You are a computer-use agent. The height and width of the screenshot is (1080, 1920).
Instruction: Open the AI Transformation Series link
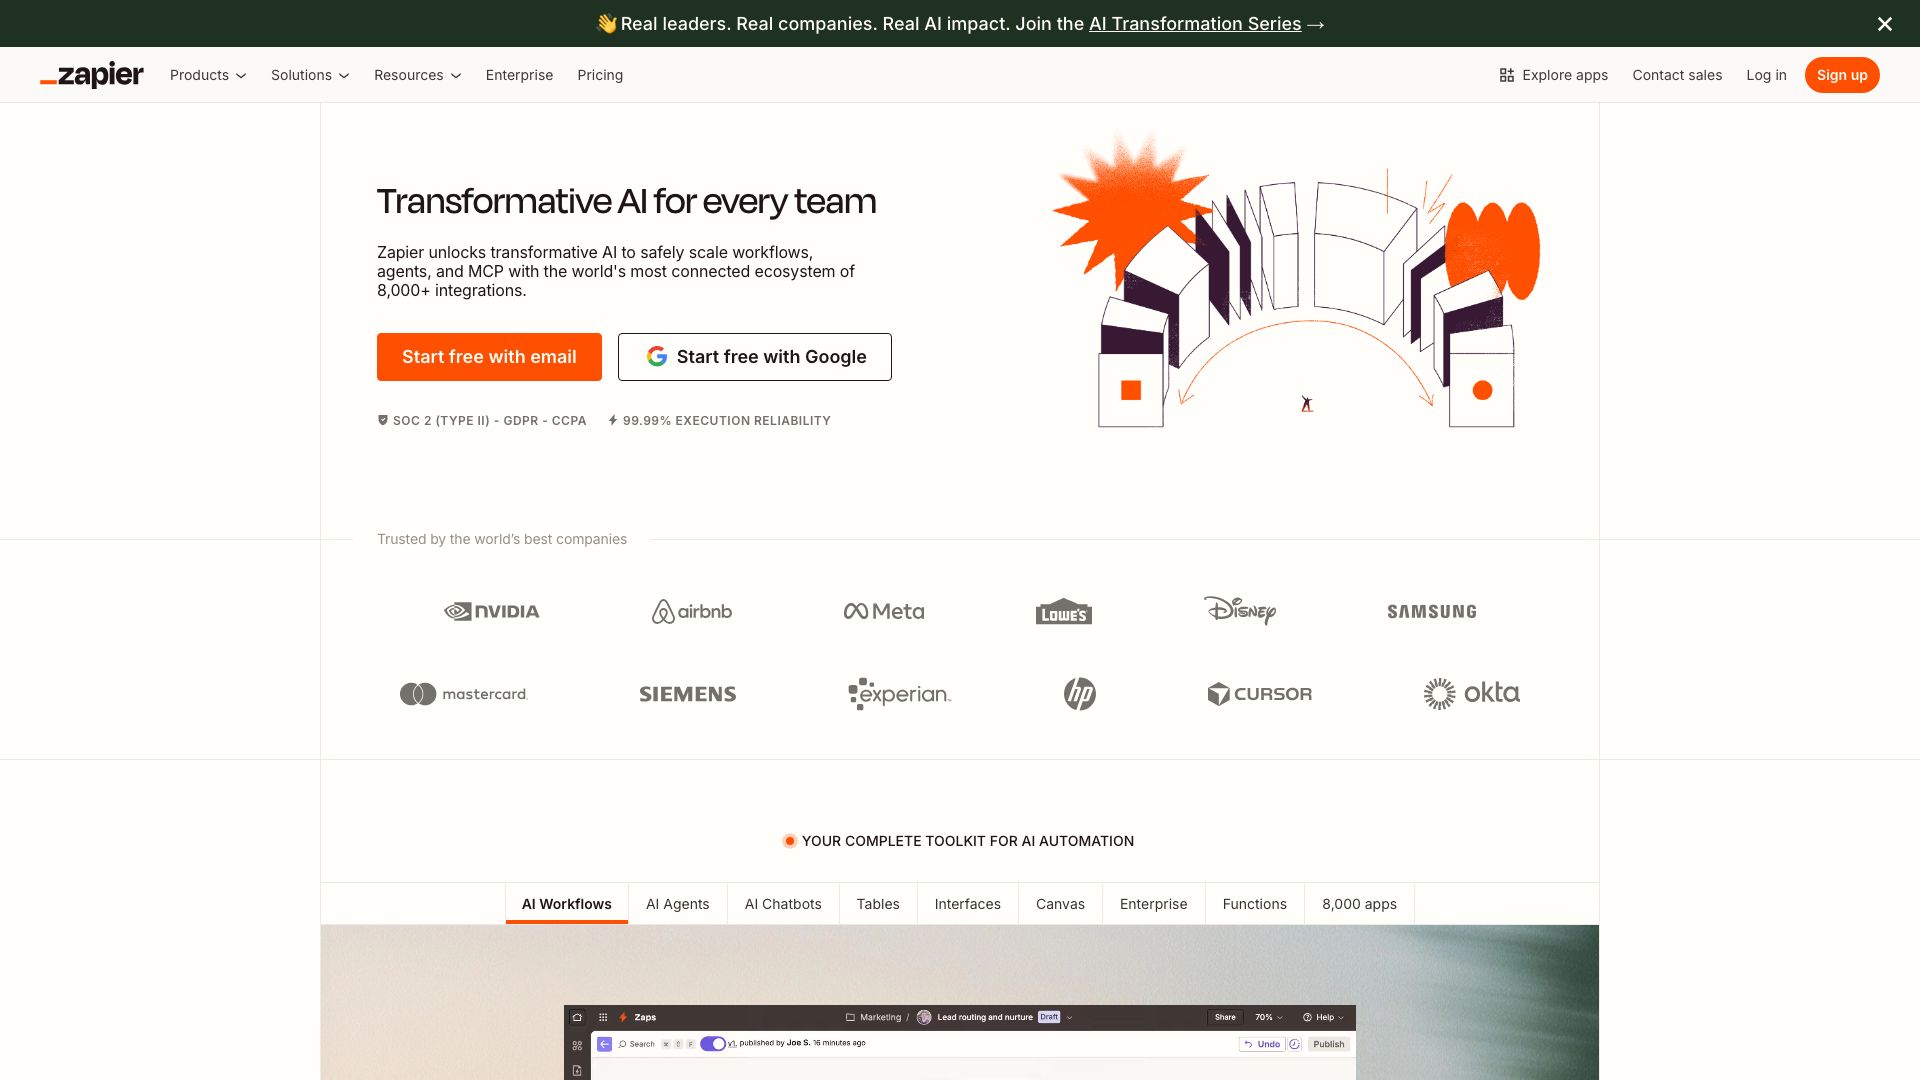(x=1194, y=23)
